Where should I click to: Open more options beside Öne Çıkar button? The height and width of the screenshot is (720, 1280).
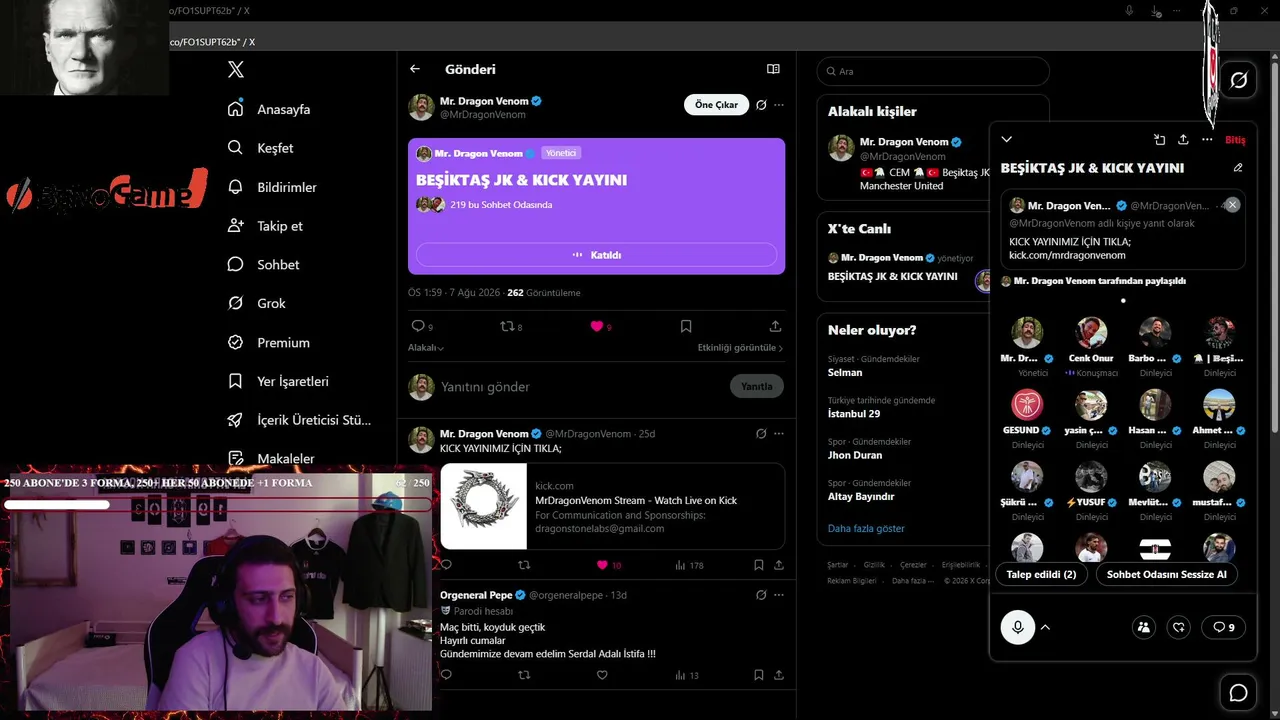779,105
